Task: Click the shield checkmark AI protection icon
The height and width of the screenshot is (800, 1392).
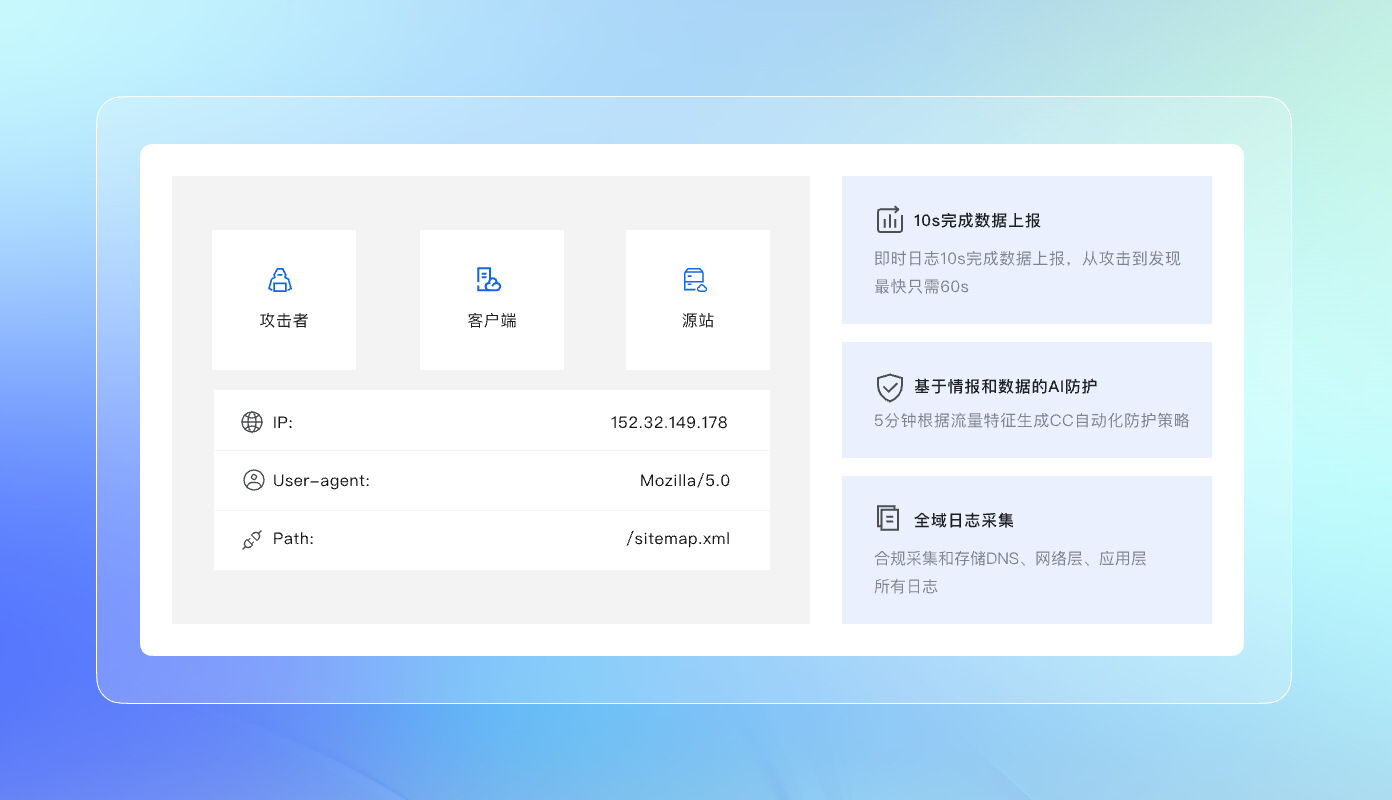Action: coord(890,387)
